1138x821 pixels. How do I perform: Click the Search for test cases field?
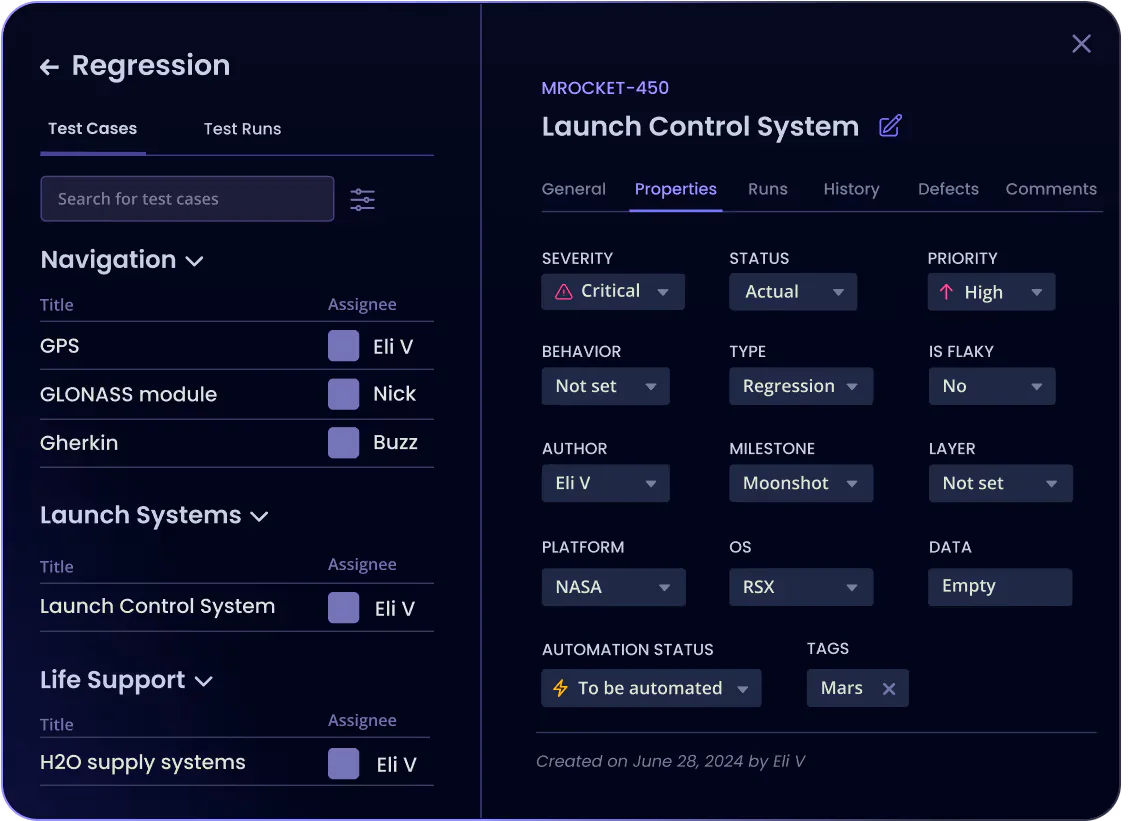pos(187,199)
